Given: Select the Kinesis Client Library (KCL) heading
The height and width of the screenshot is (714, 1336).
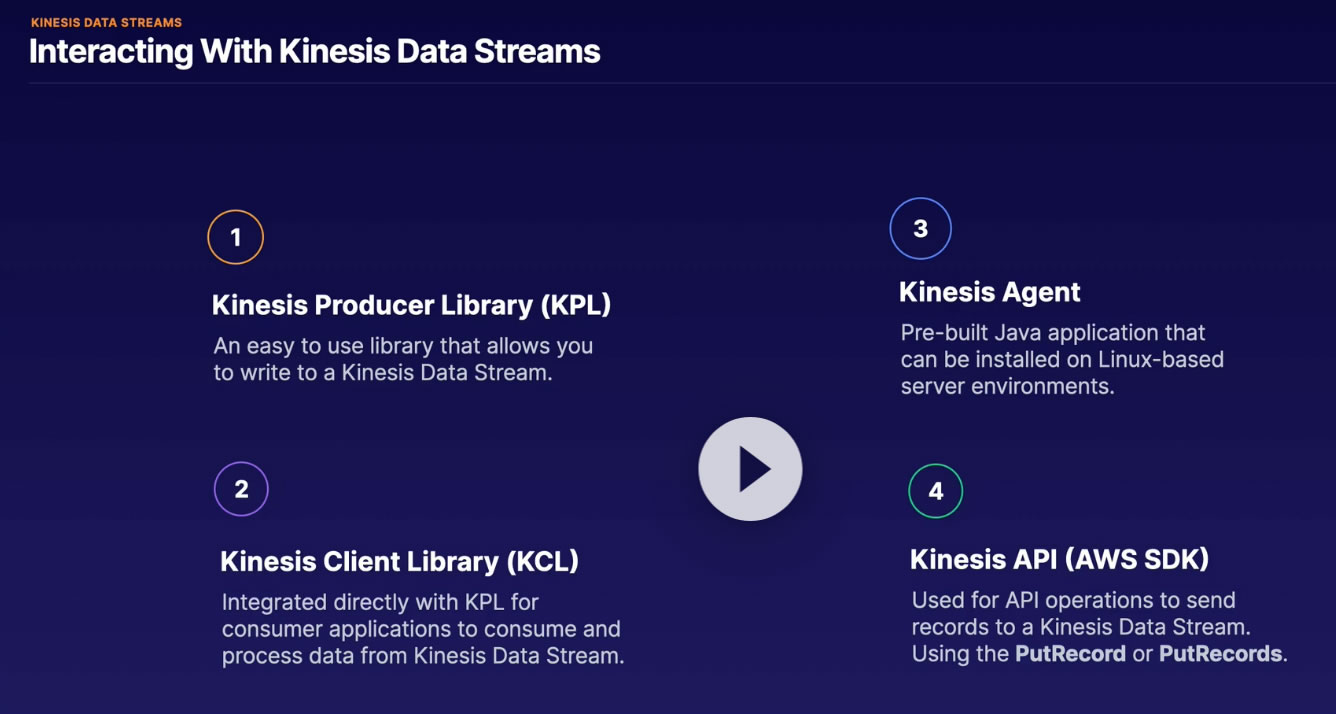Looking at the screenshot, I should pyautogui.click(x=399, y=561).
